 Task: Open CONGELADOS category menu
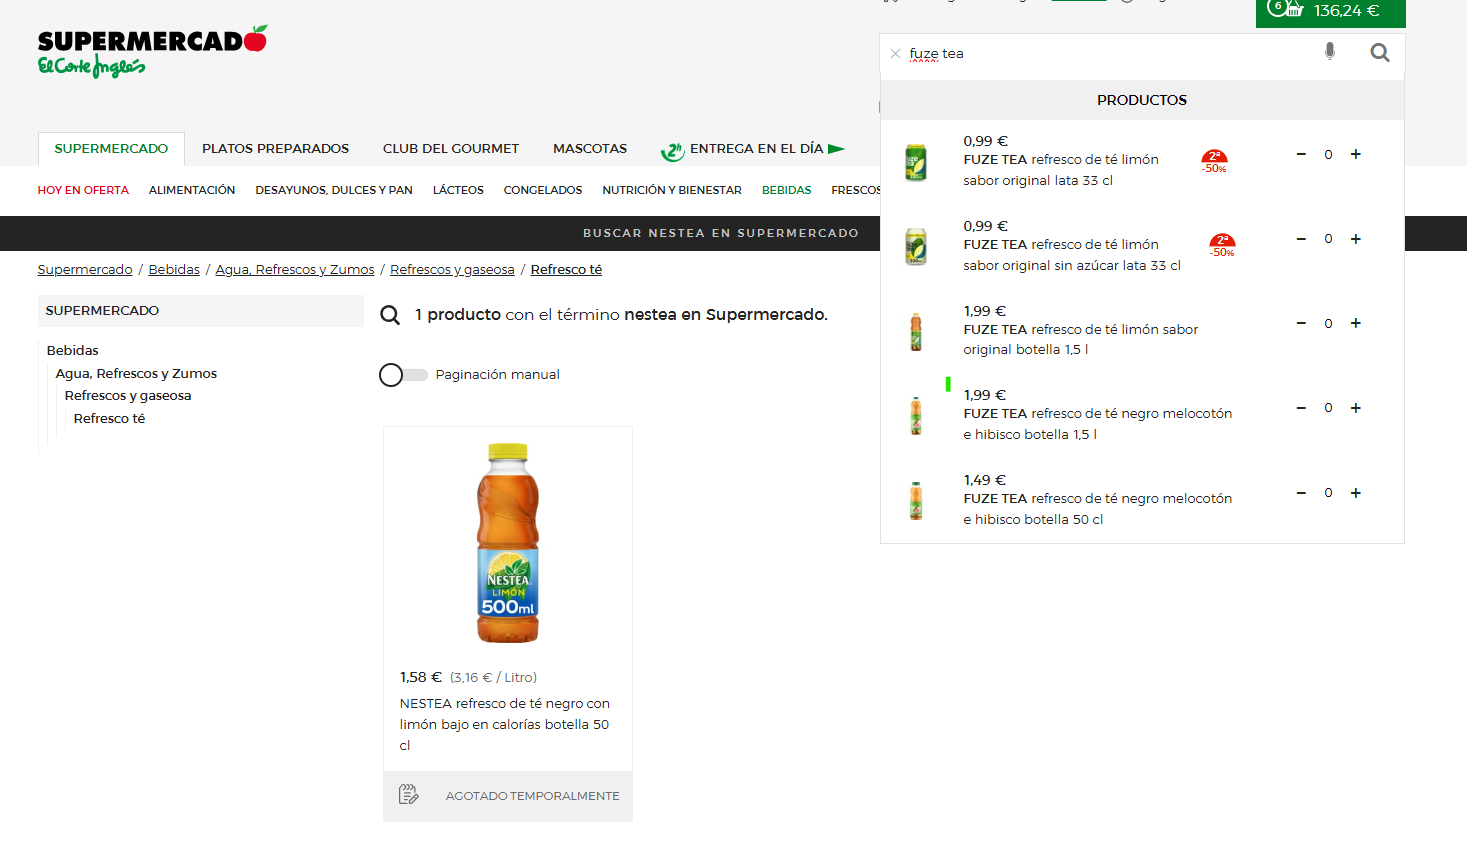click(543, 190)
